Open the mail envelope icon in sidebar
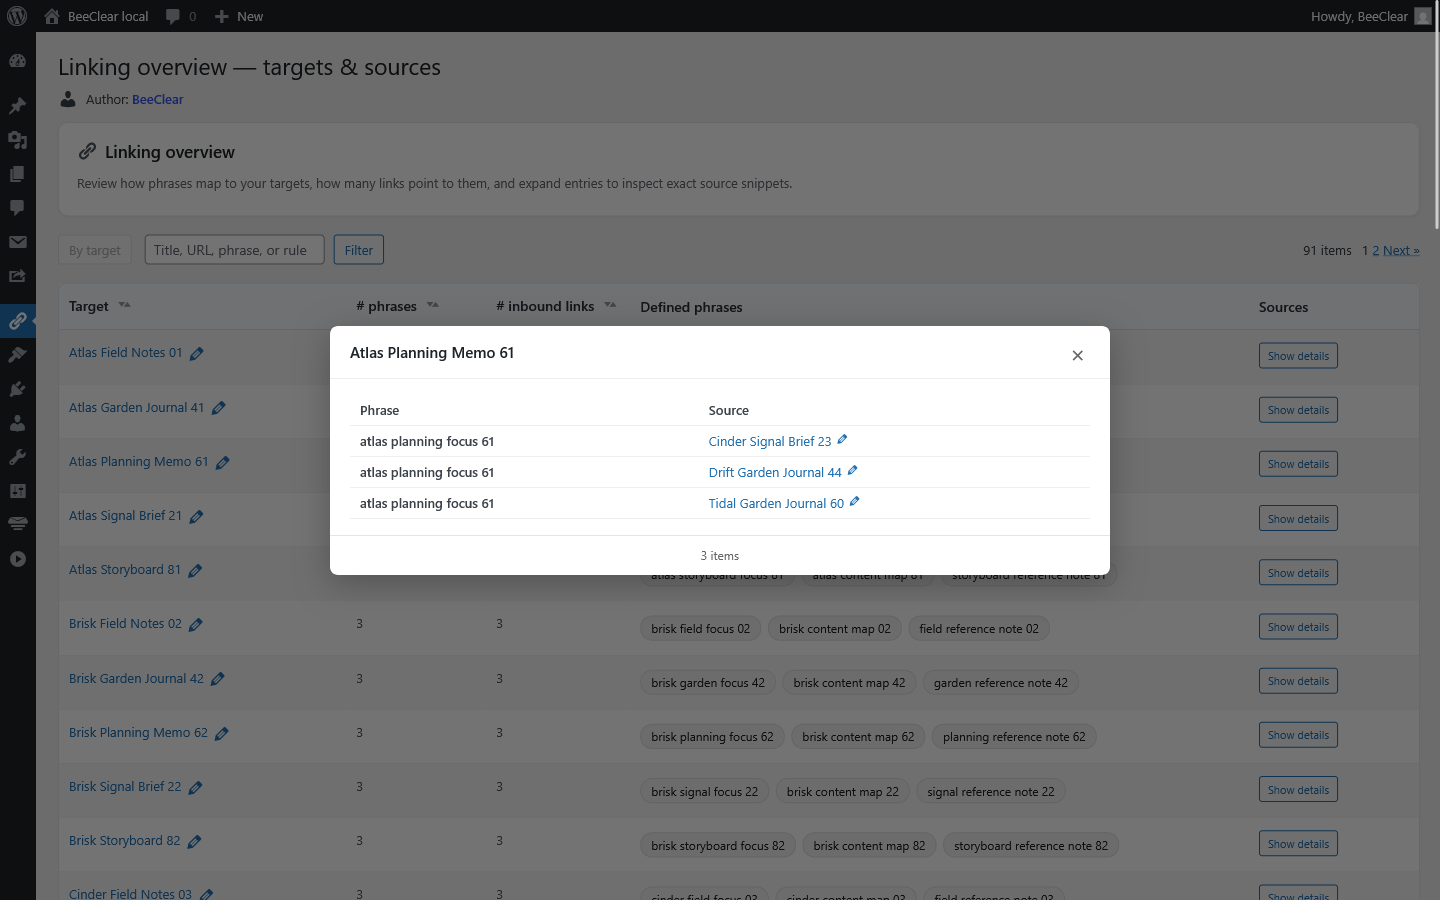The width and height of the screenshot is (1440, 900). tap(17, 242)
